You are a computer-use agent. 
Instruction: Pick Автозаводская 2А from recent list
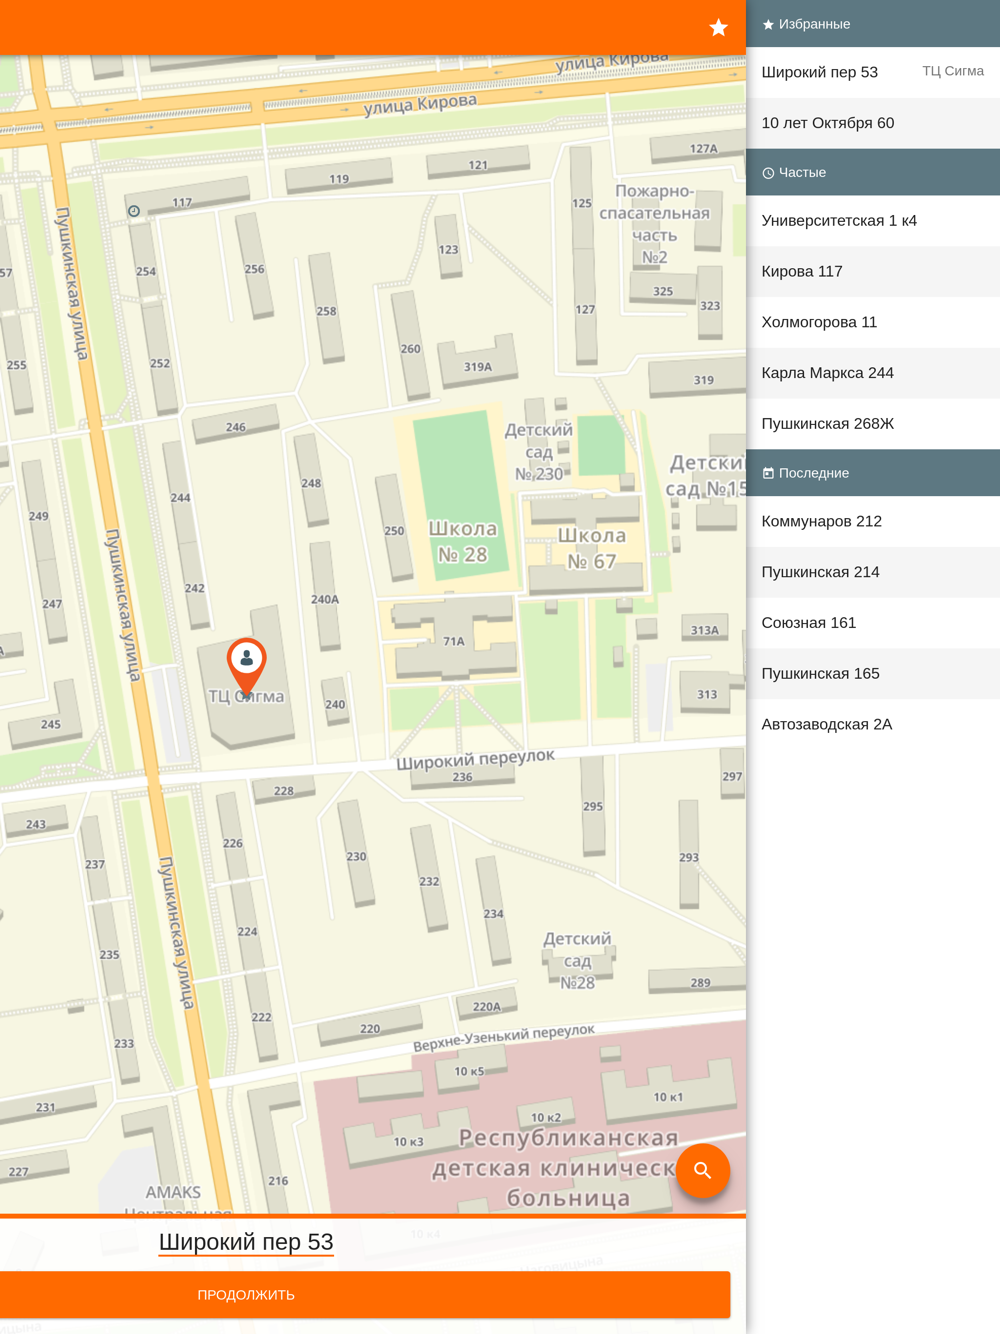click(x=872, y=725)
